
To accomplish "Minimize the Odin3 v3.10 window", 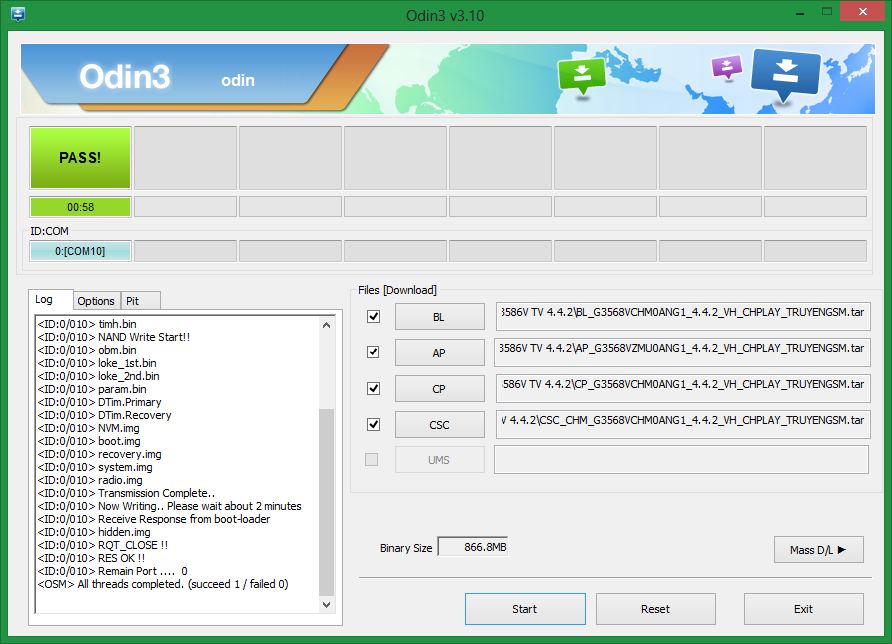I will 800,13.
